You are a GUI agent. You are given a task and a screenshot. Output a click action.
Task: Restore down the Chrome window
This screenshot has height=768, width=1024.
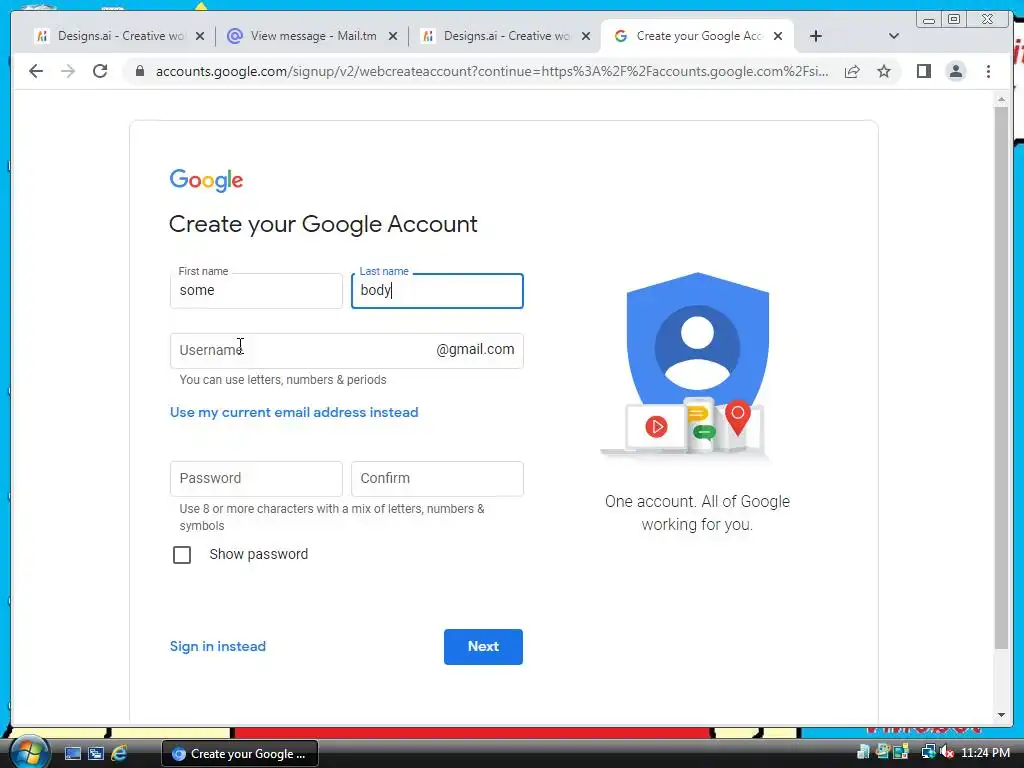pos(954,20)
